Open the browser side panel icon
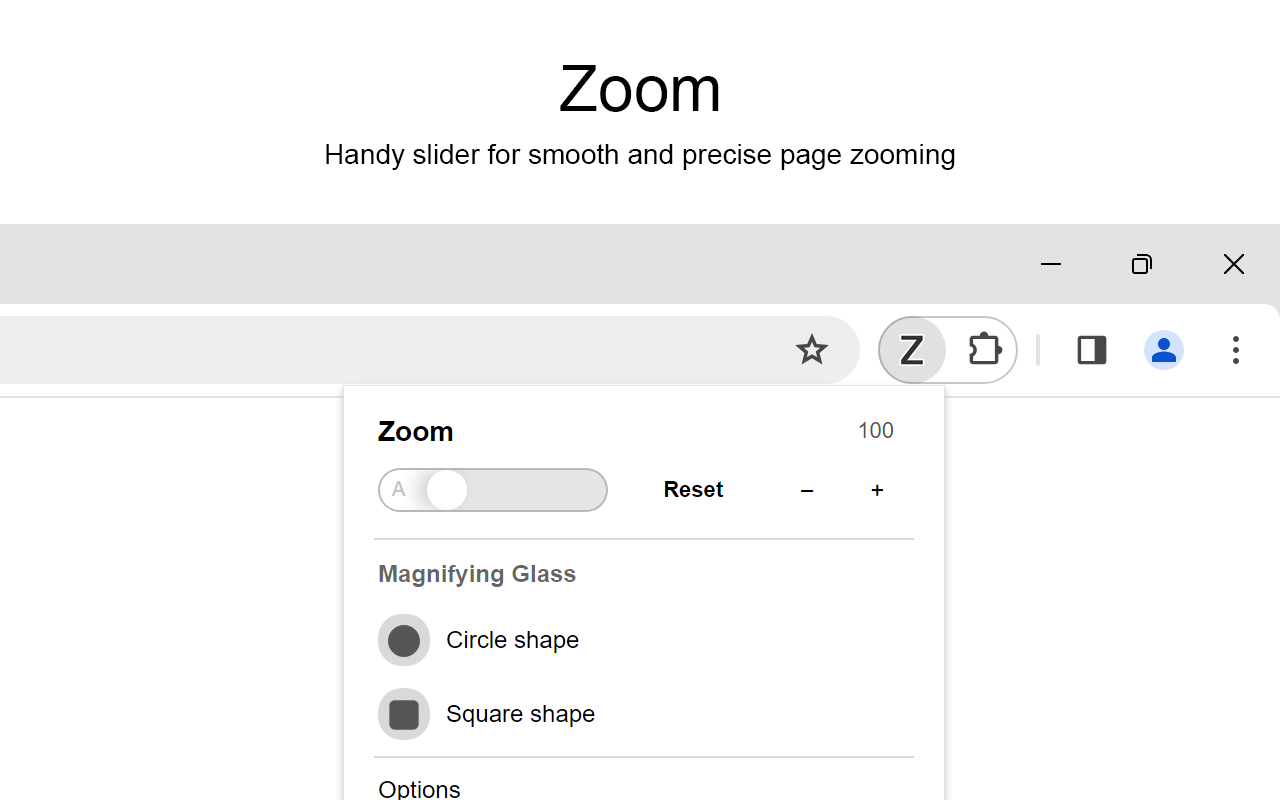The height and width of the screenshot is (800, 1280). tap(1091, 350)
